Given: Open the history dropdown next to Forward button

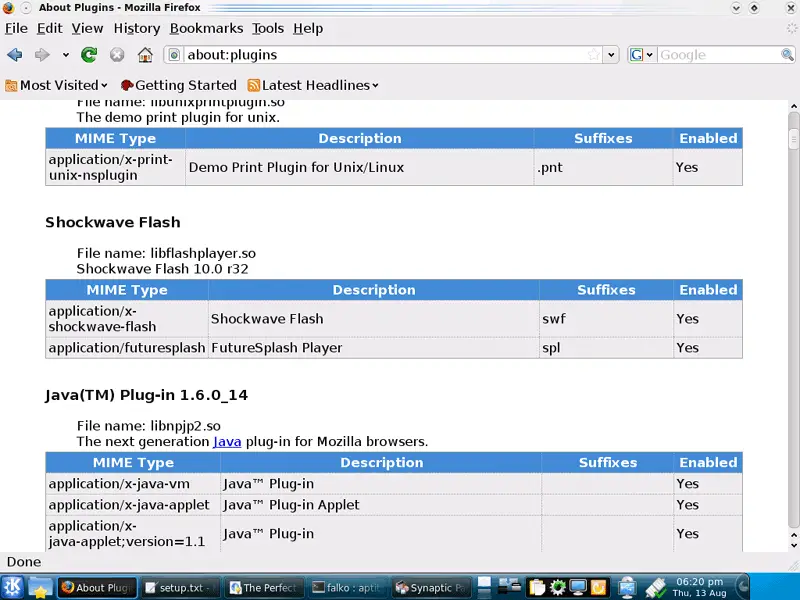Looking at the screenshot, I should point(66,55).
